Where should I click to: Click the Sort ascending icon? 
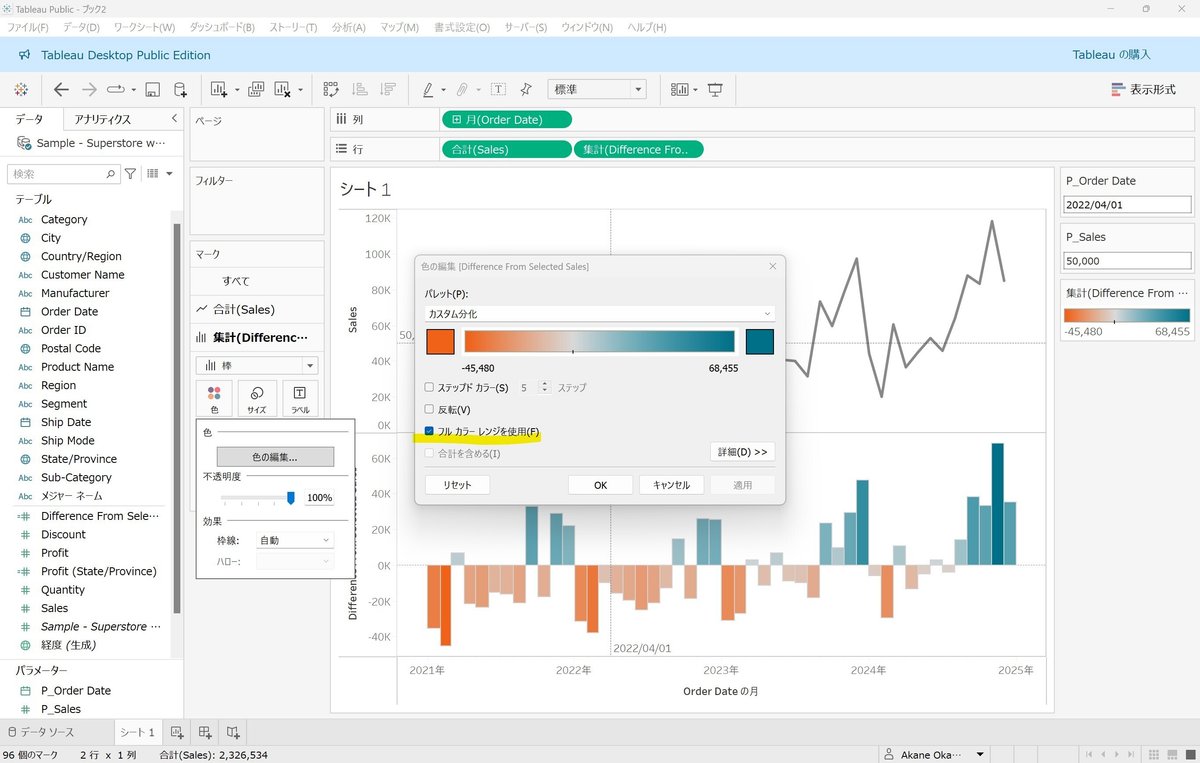pos(359,89)
